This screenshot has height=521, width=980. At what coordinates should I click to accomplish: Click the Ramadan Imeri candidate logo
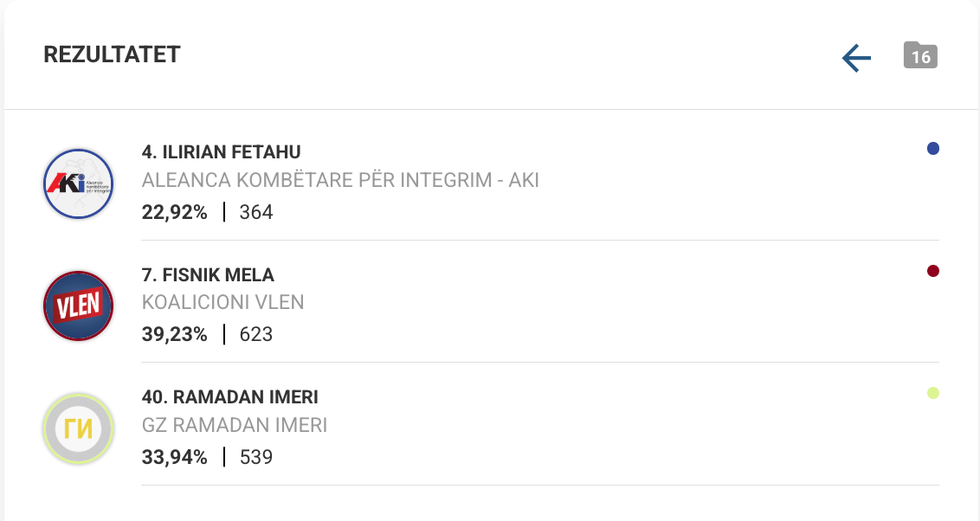(x=78, y=429)
